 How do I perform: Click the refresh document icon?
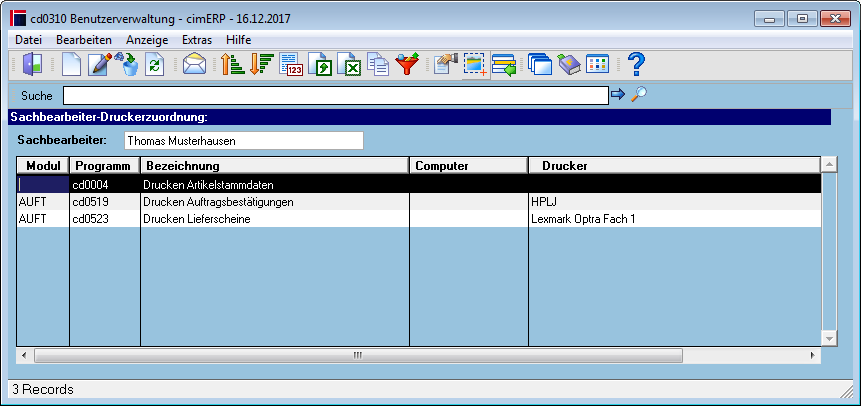[x=155, y=64]
